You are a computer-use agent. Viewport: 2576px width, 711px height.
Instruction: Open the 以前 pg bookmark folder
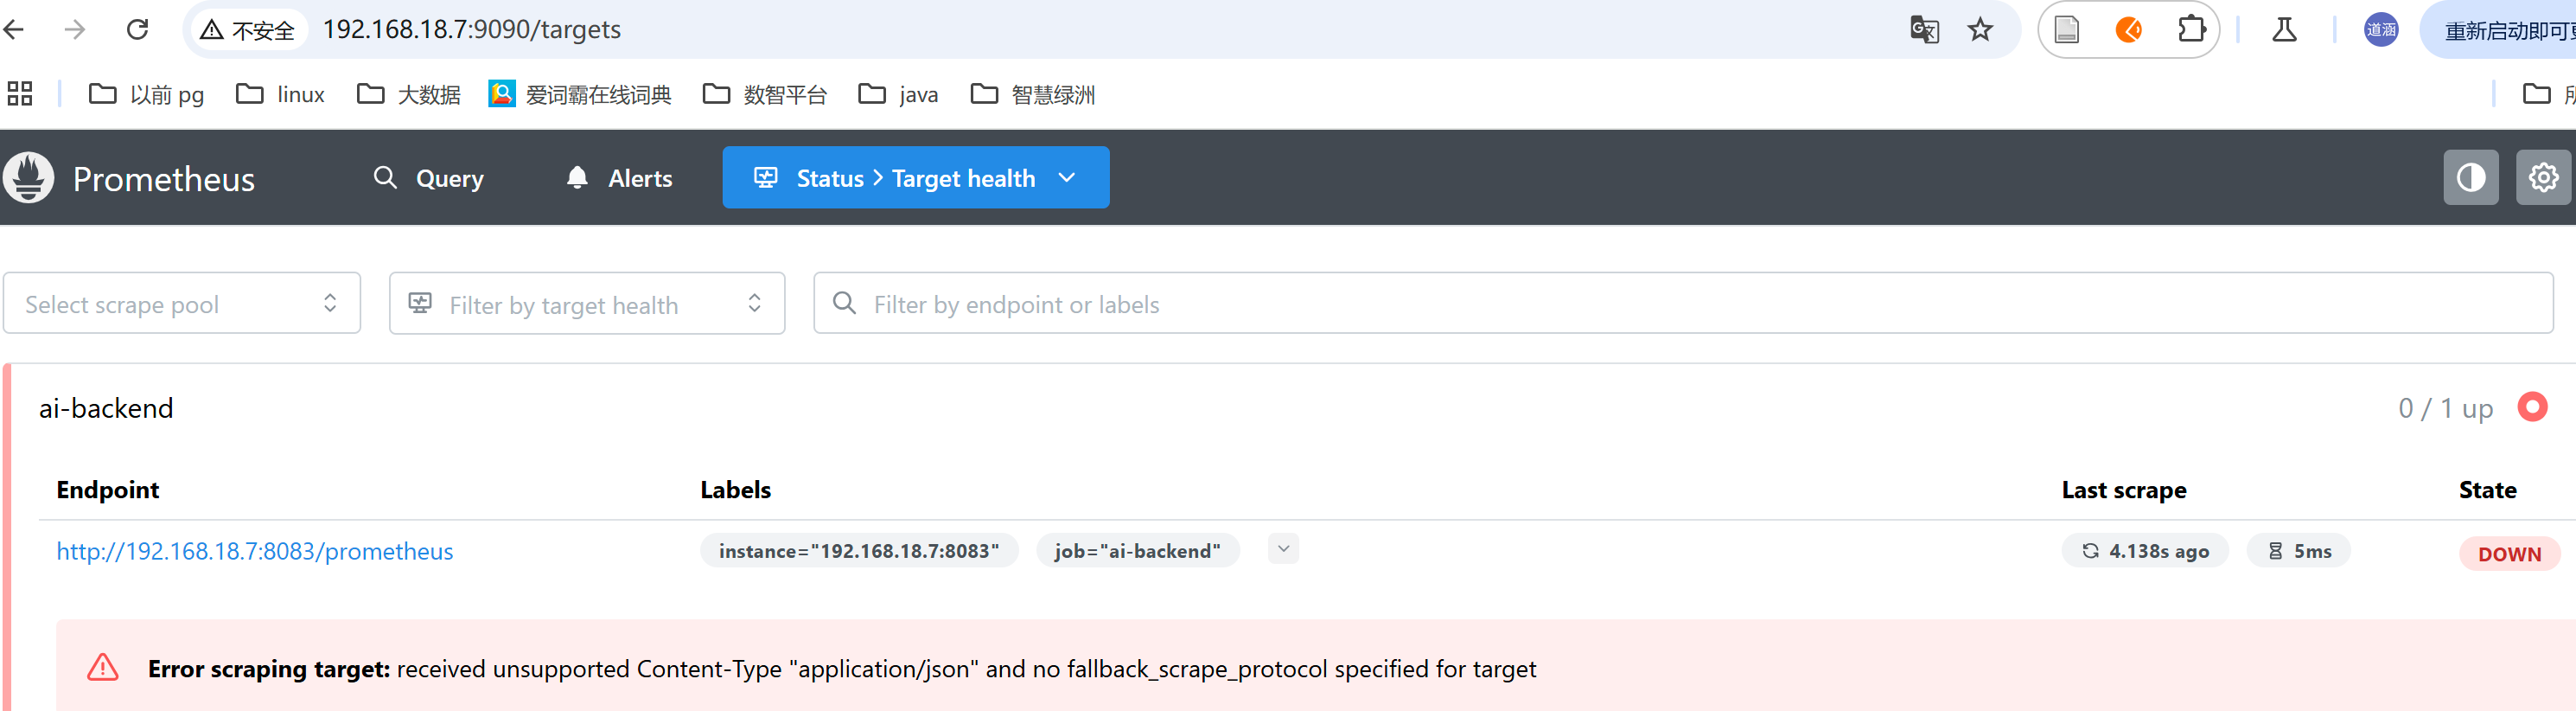pos(146,94)
